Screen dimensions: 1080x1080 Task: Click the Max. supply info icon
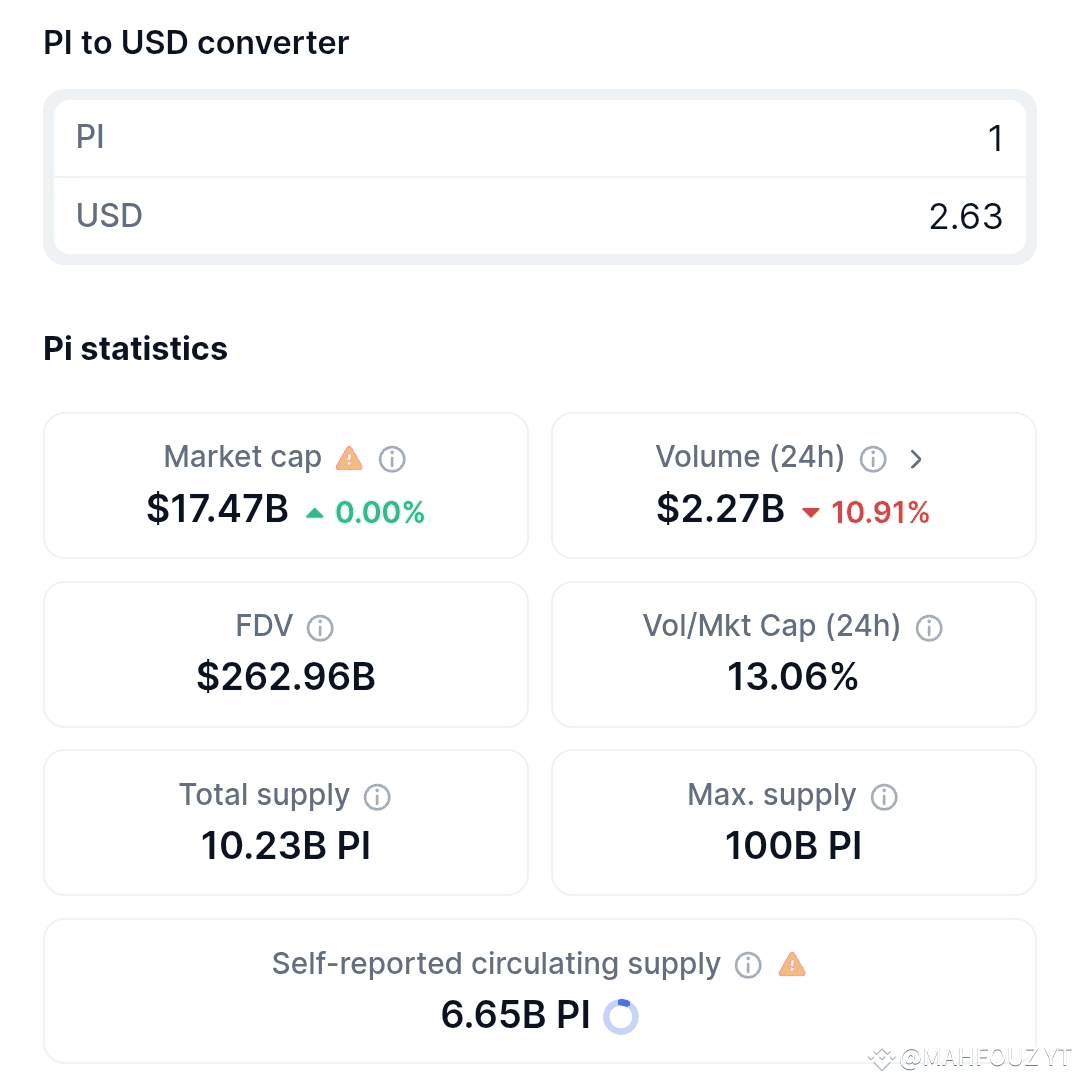click(884, 797)
